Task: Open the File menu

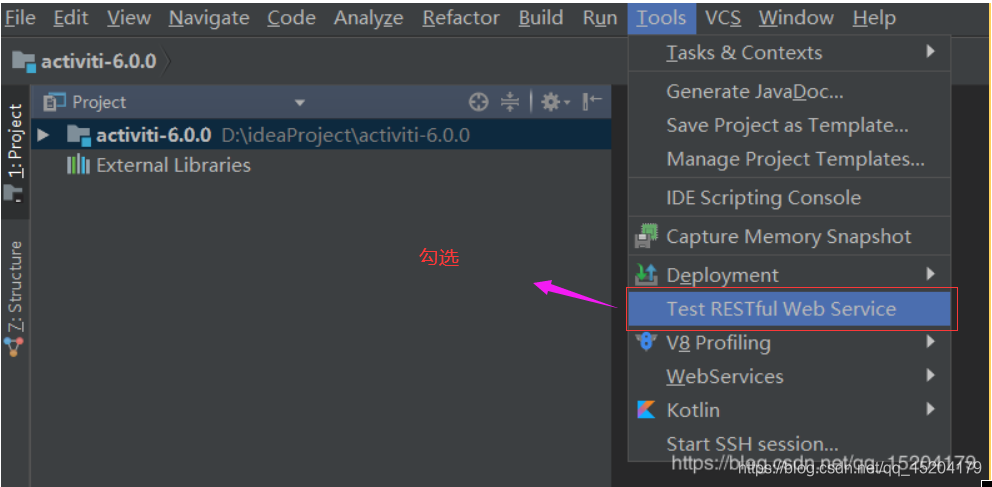Action: (x=20, y=18)
